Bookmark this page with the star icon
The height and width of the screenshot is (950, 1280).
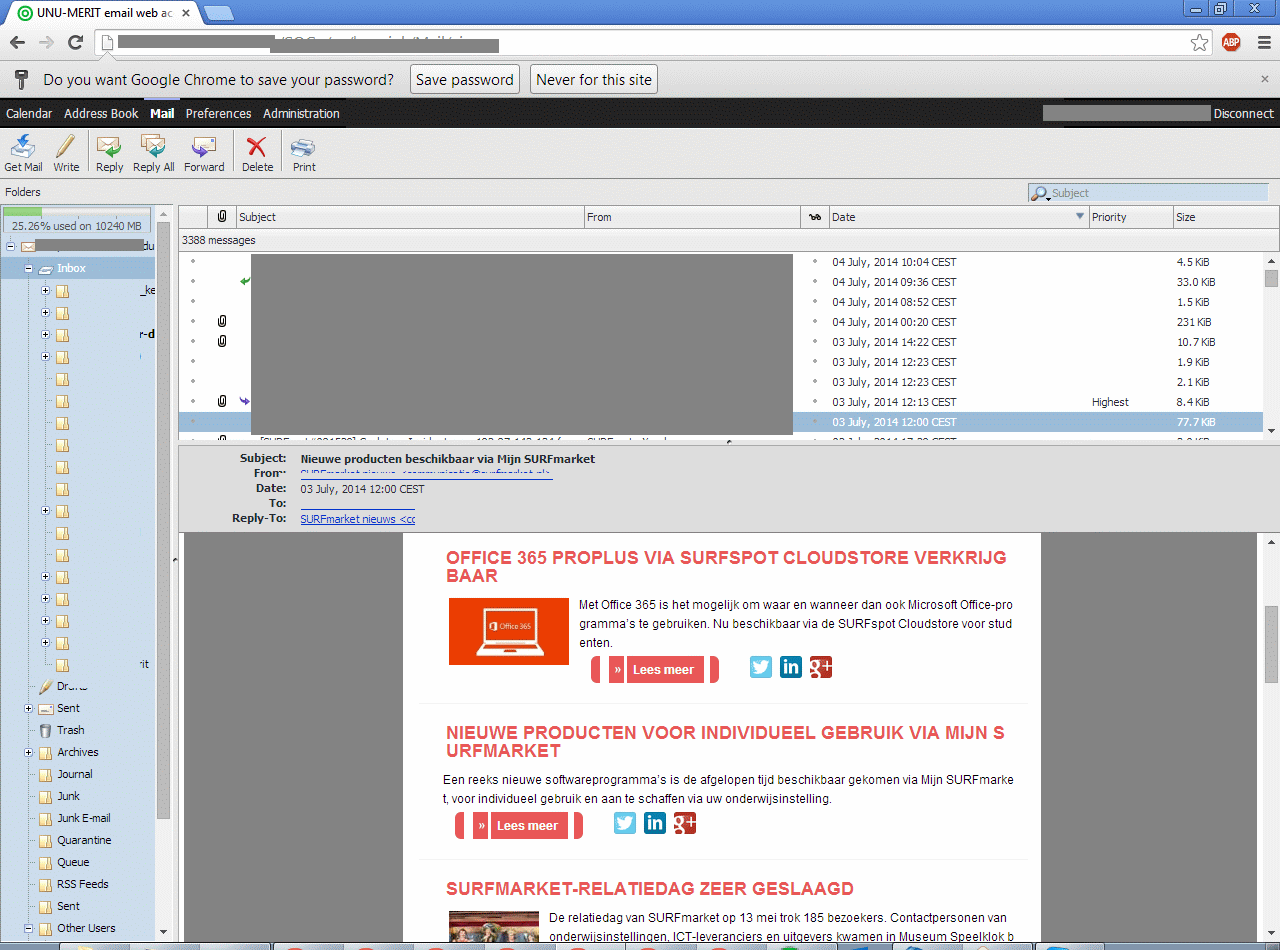coord(1199,42)
